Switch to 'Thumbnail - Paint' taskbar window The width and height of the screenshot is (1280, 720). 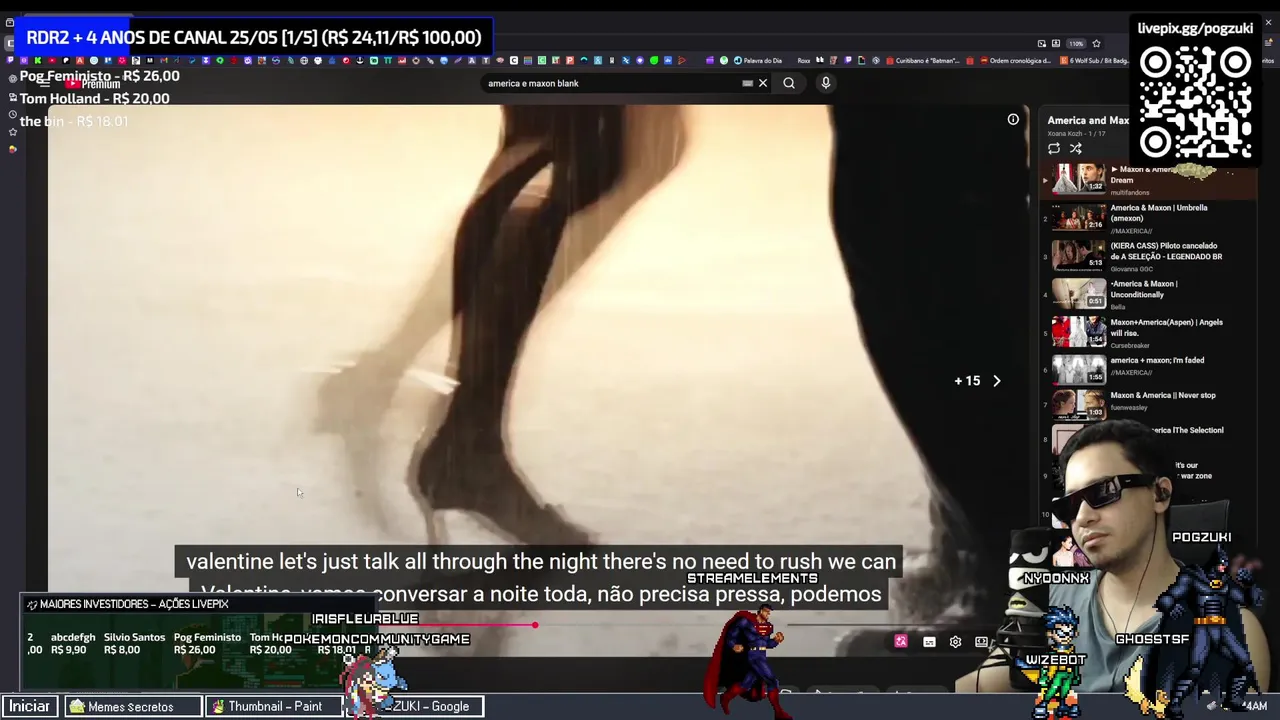point(274,706)
